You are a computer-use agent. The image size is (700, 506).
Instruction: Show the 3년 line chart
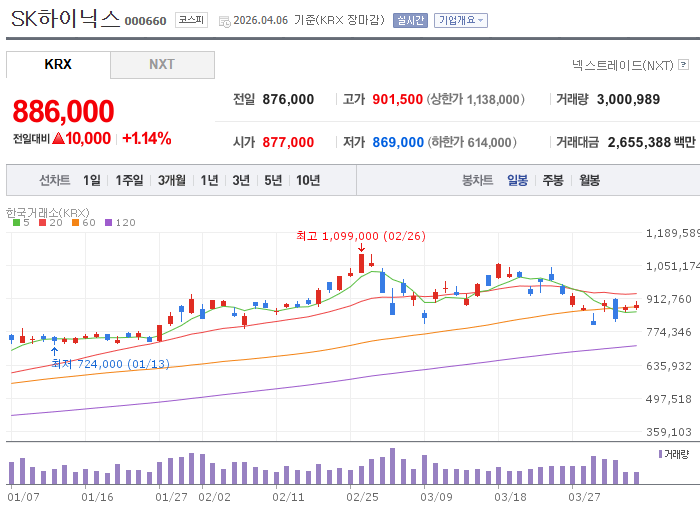241,180
